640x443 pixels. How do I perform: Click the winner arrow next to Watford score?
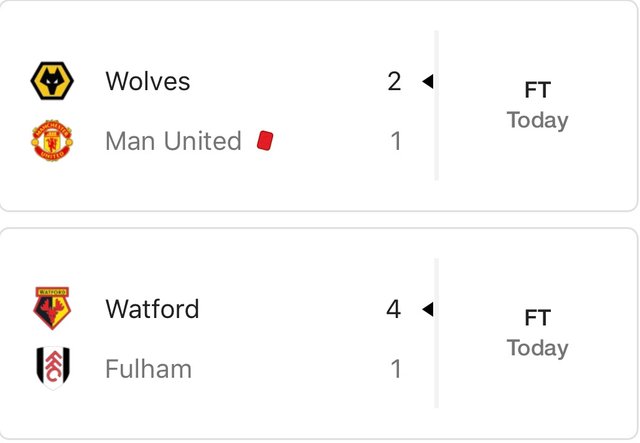point(428,309)
